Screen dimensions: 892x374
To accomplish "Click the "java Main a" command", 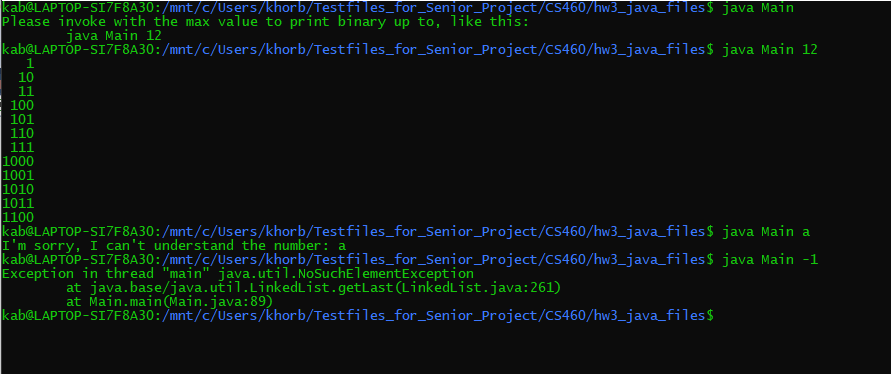I will (766, 232).
